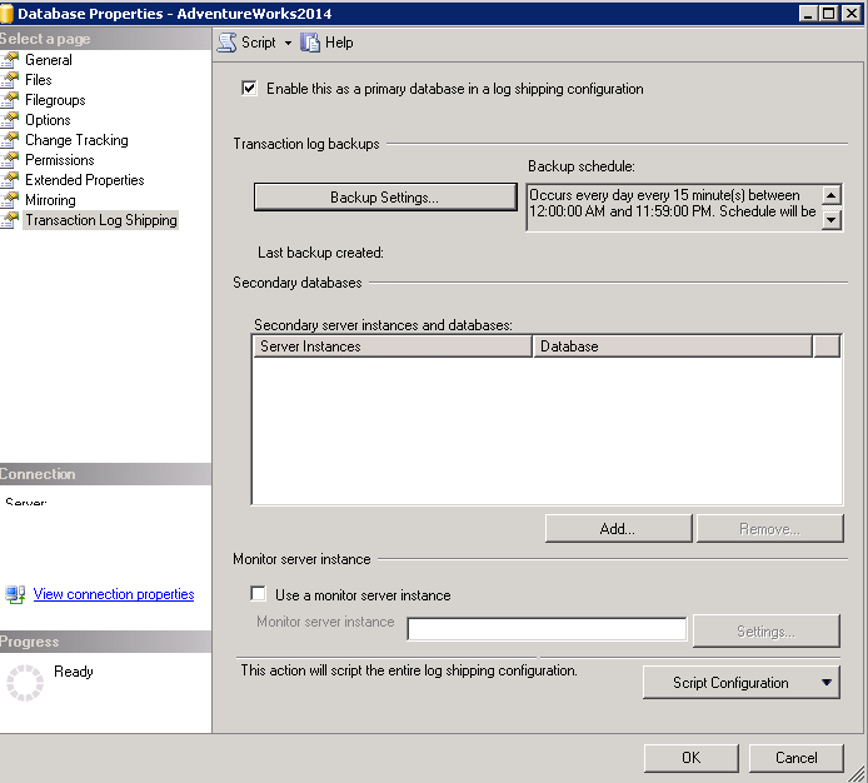Uncheck Enable this as a primary database
The width and height of the screenshot is (868, 783).
[249, 88]
